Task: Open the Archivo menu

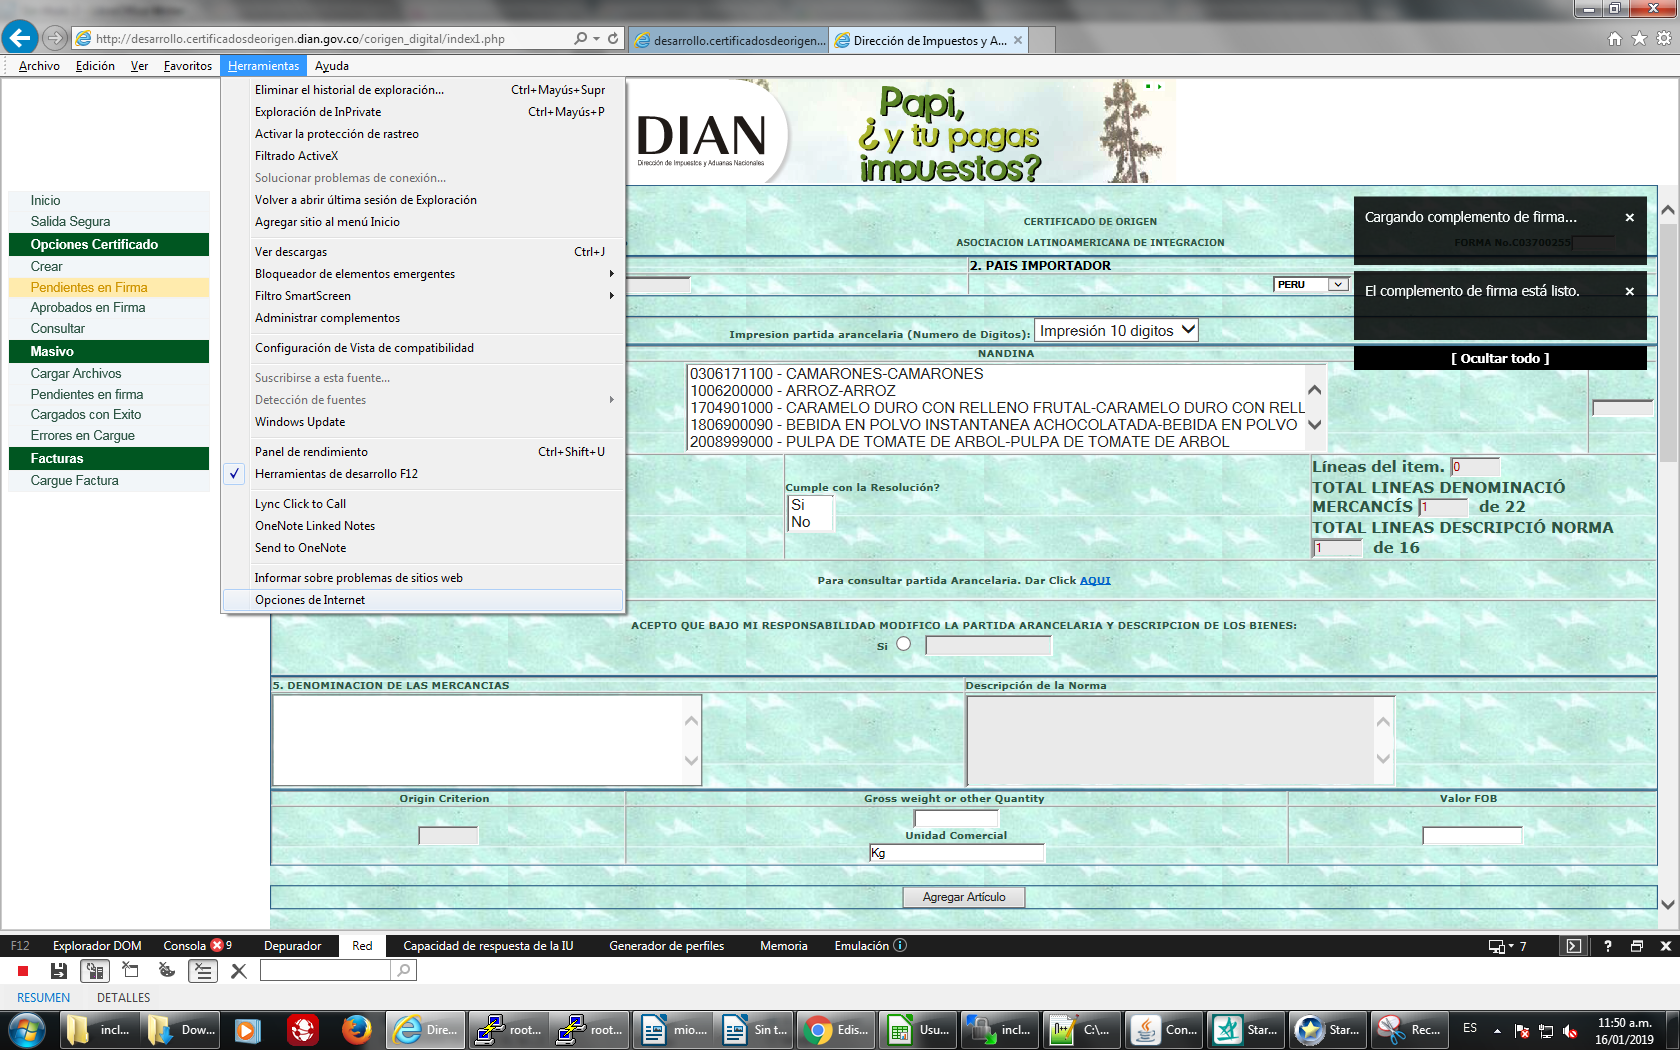Action: pyautogui.click(x=39, y=66)
